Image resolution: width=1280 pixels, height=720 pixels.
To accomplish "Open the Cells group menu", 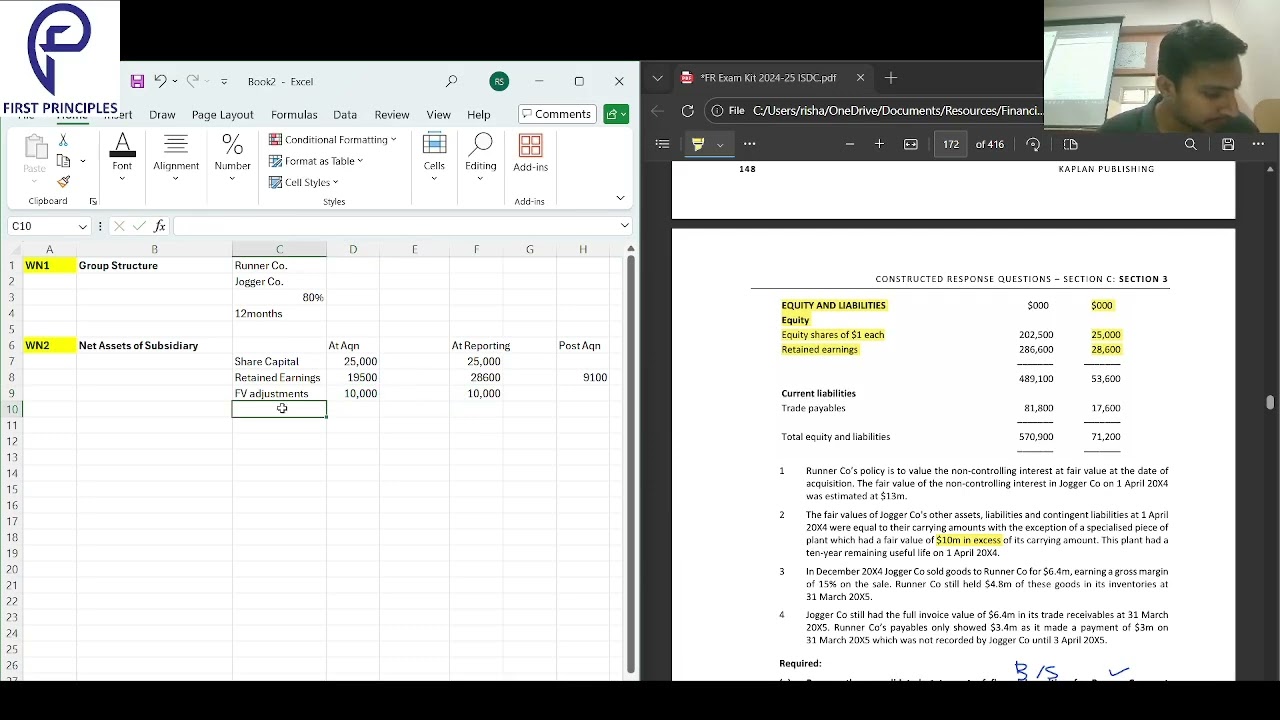I will tap(434, 158).
